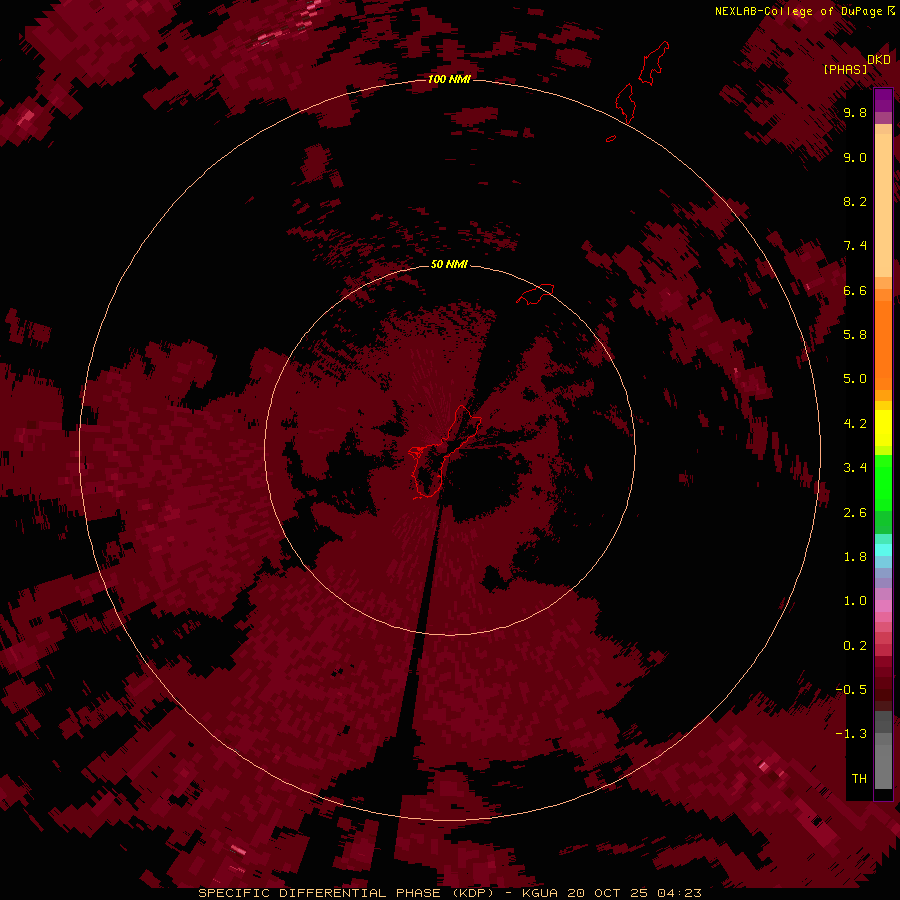Viewport: 900px width, 900px height.
Task: Click the 7.4 value on the color scale
Action: coord(855,246)
